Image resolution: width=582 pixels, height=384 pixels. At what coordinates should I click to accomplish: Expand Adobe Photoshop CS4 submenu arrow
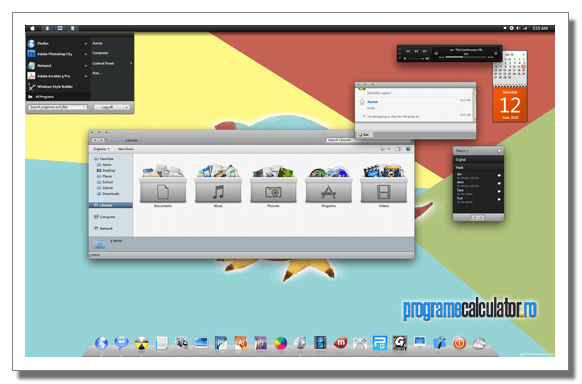[86, 54]
